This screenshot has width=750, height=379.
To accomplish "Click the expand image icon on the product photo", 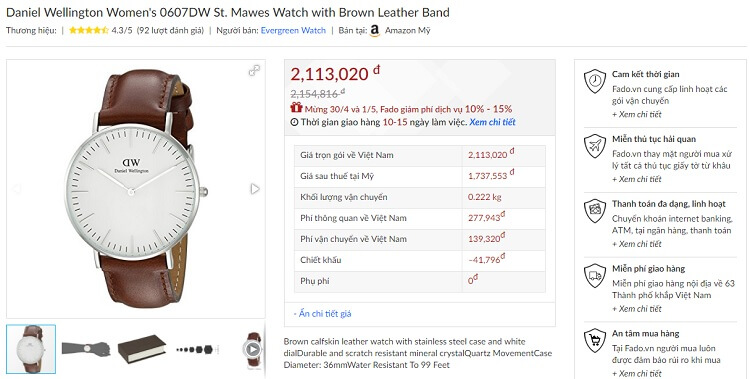I will [x=254, y=71].
